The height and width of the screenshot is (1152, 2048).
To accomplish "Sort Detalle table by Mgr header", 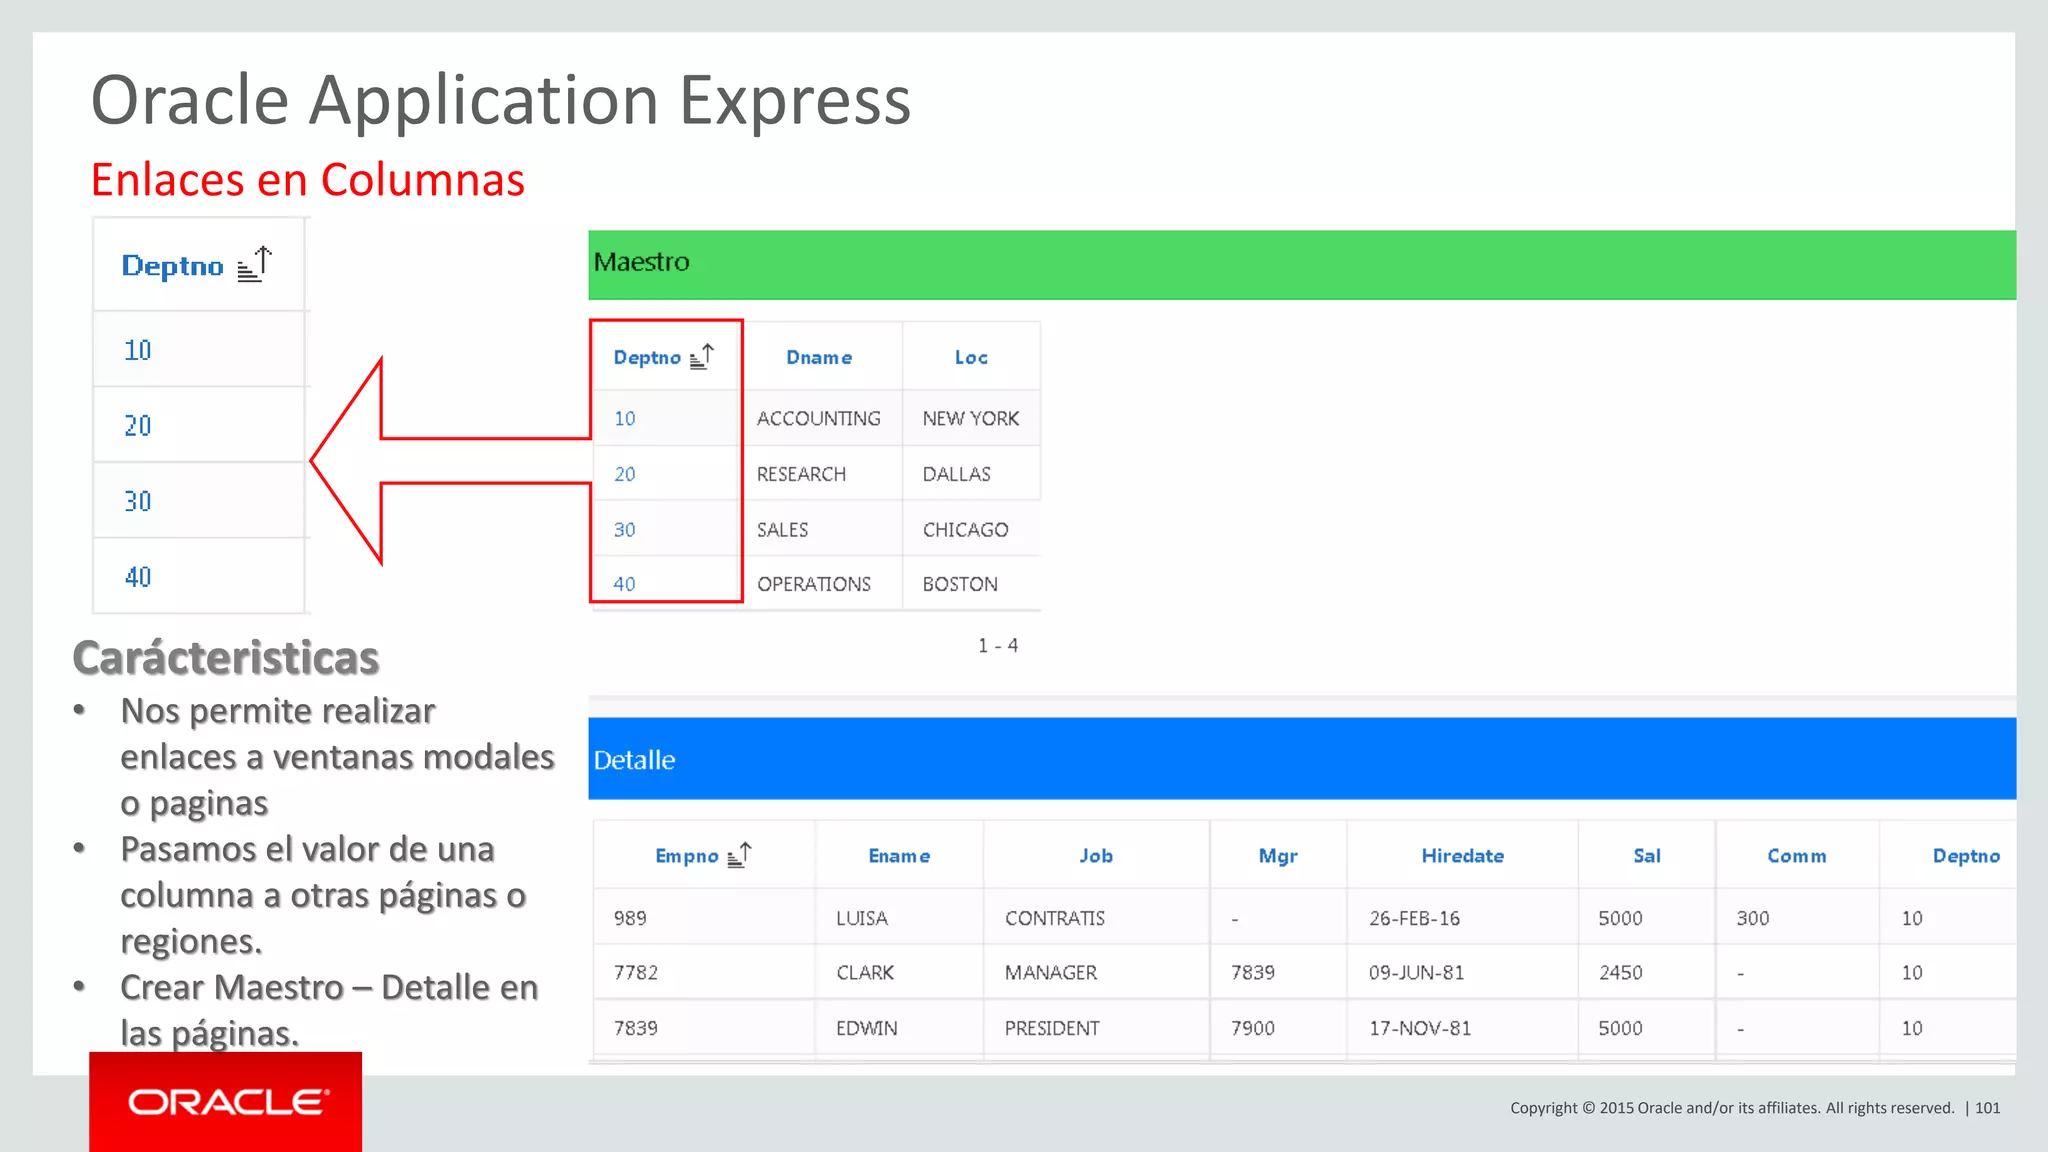I will 1278,856.
